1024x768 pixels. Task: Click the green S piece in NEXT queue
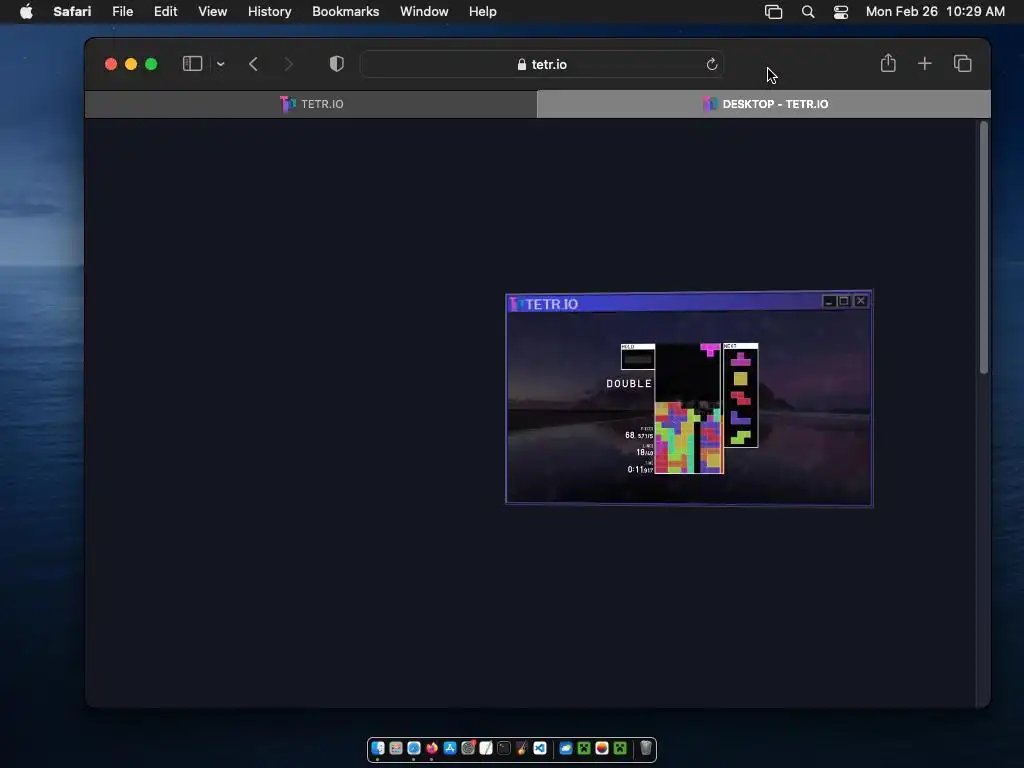click(740, 437)
